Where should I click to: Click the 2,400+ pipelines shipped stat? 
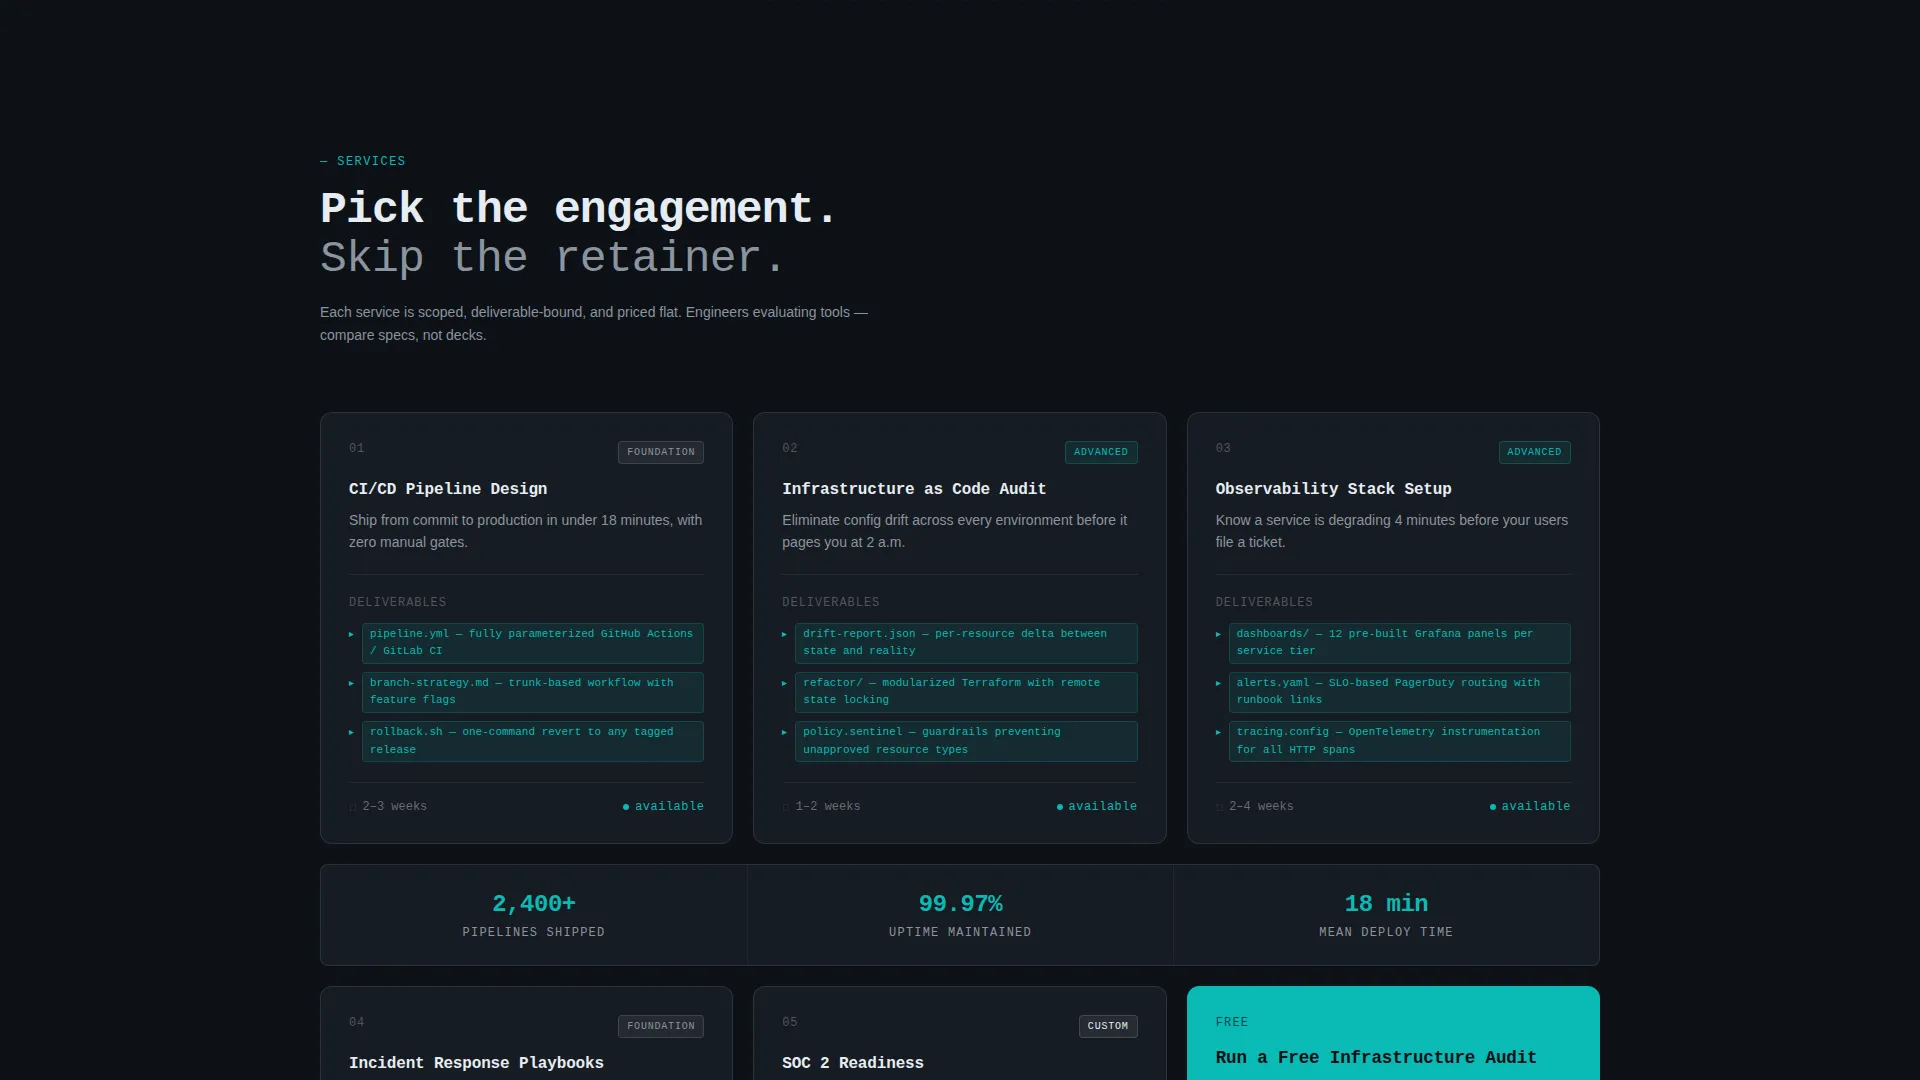pyautogui.click(x=533, y=915)
